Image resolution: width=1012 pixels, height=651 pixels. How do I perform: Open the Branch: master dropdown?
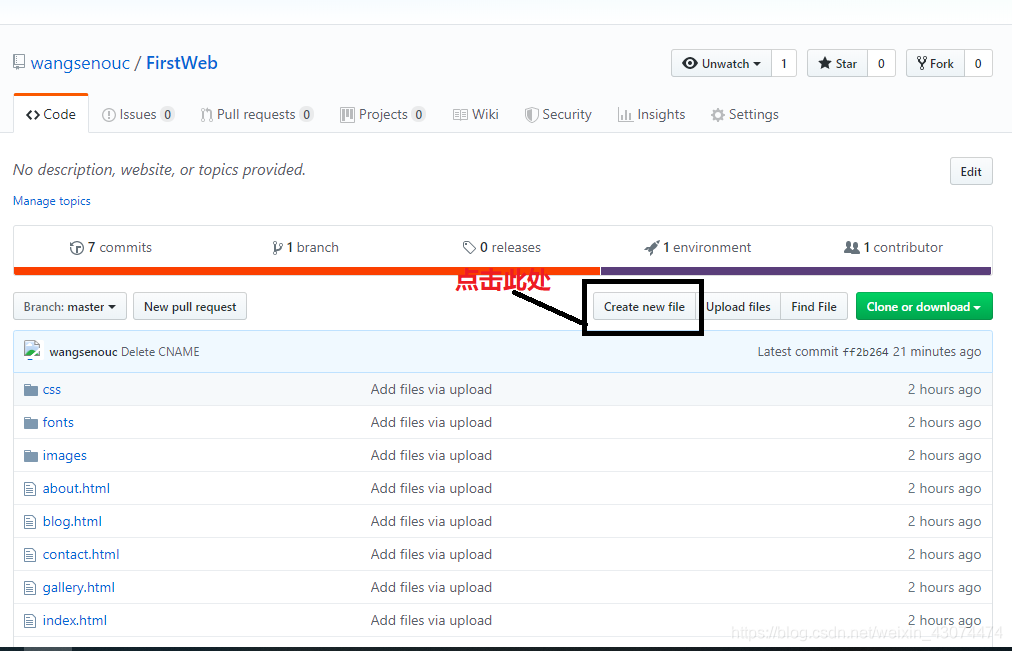coord(70,306)
